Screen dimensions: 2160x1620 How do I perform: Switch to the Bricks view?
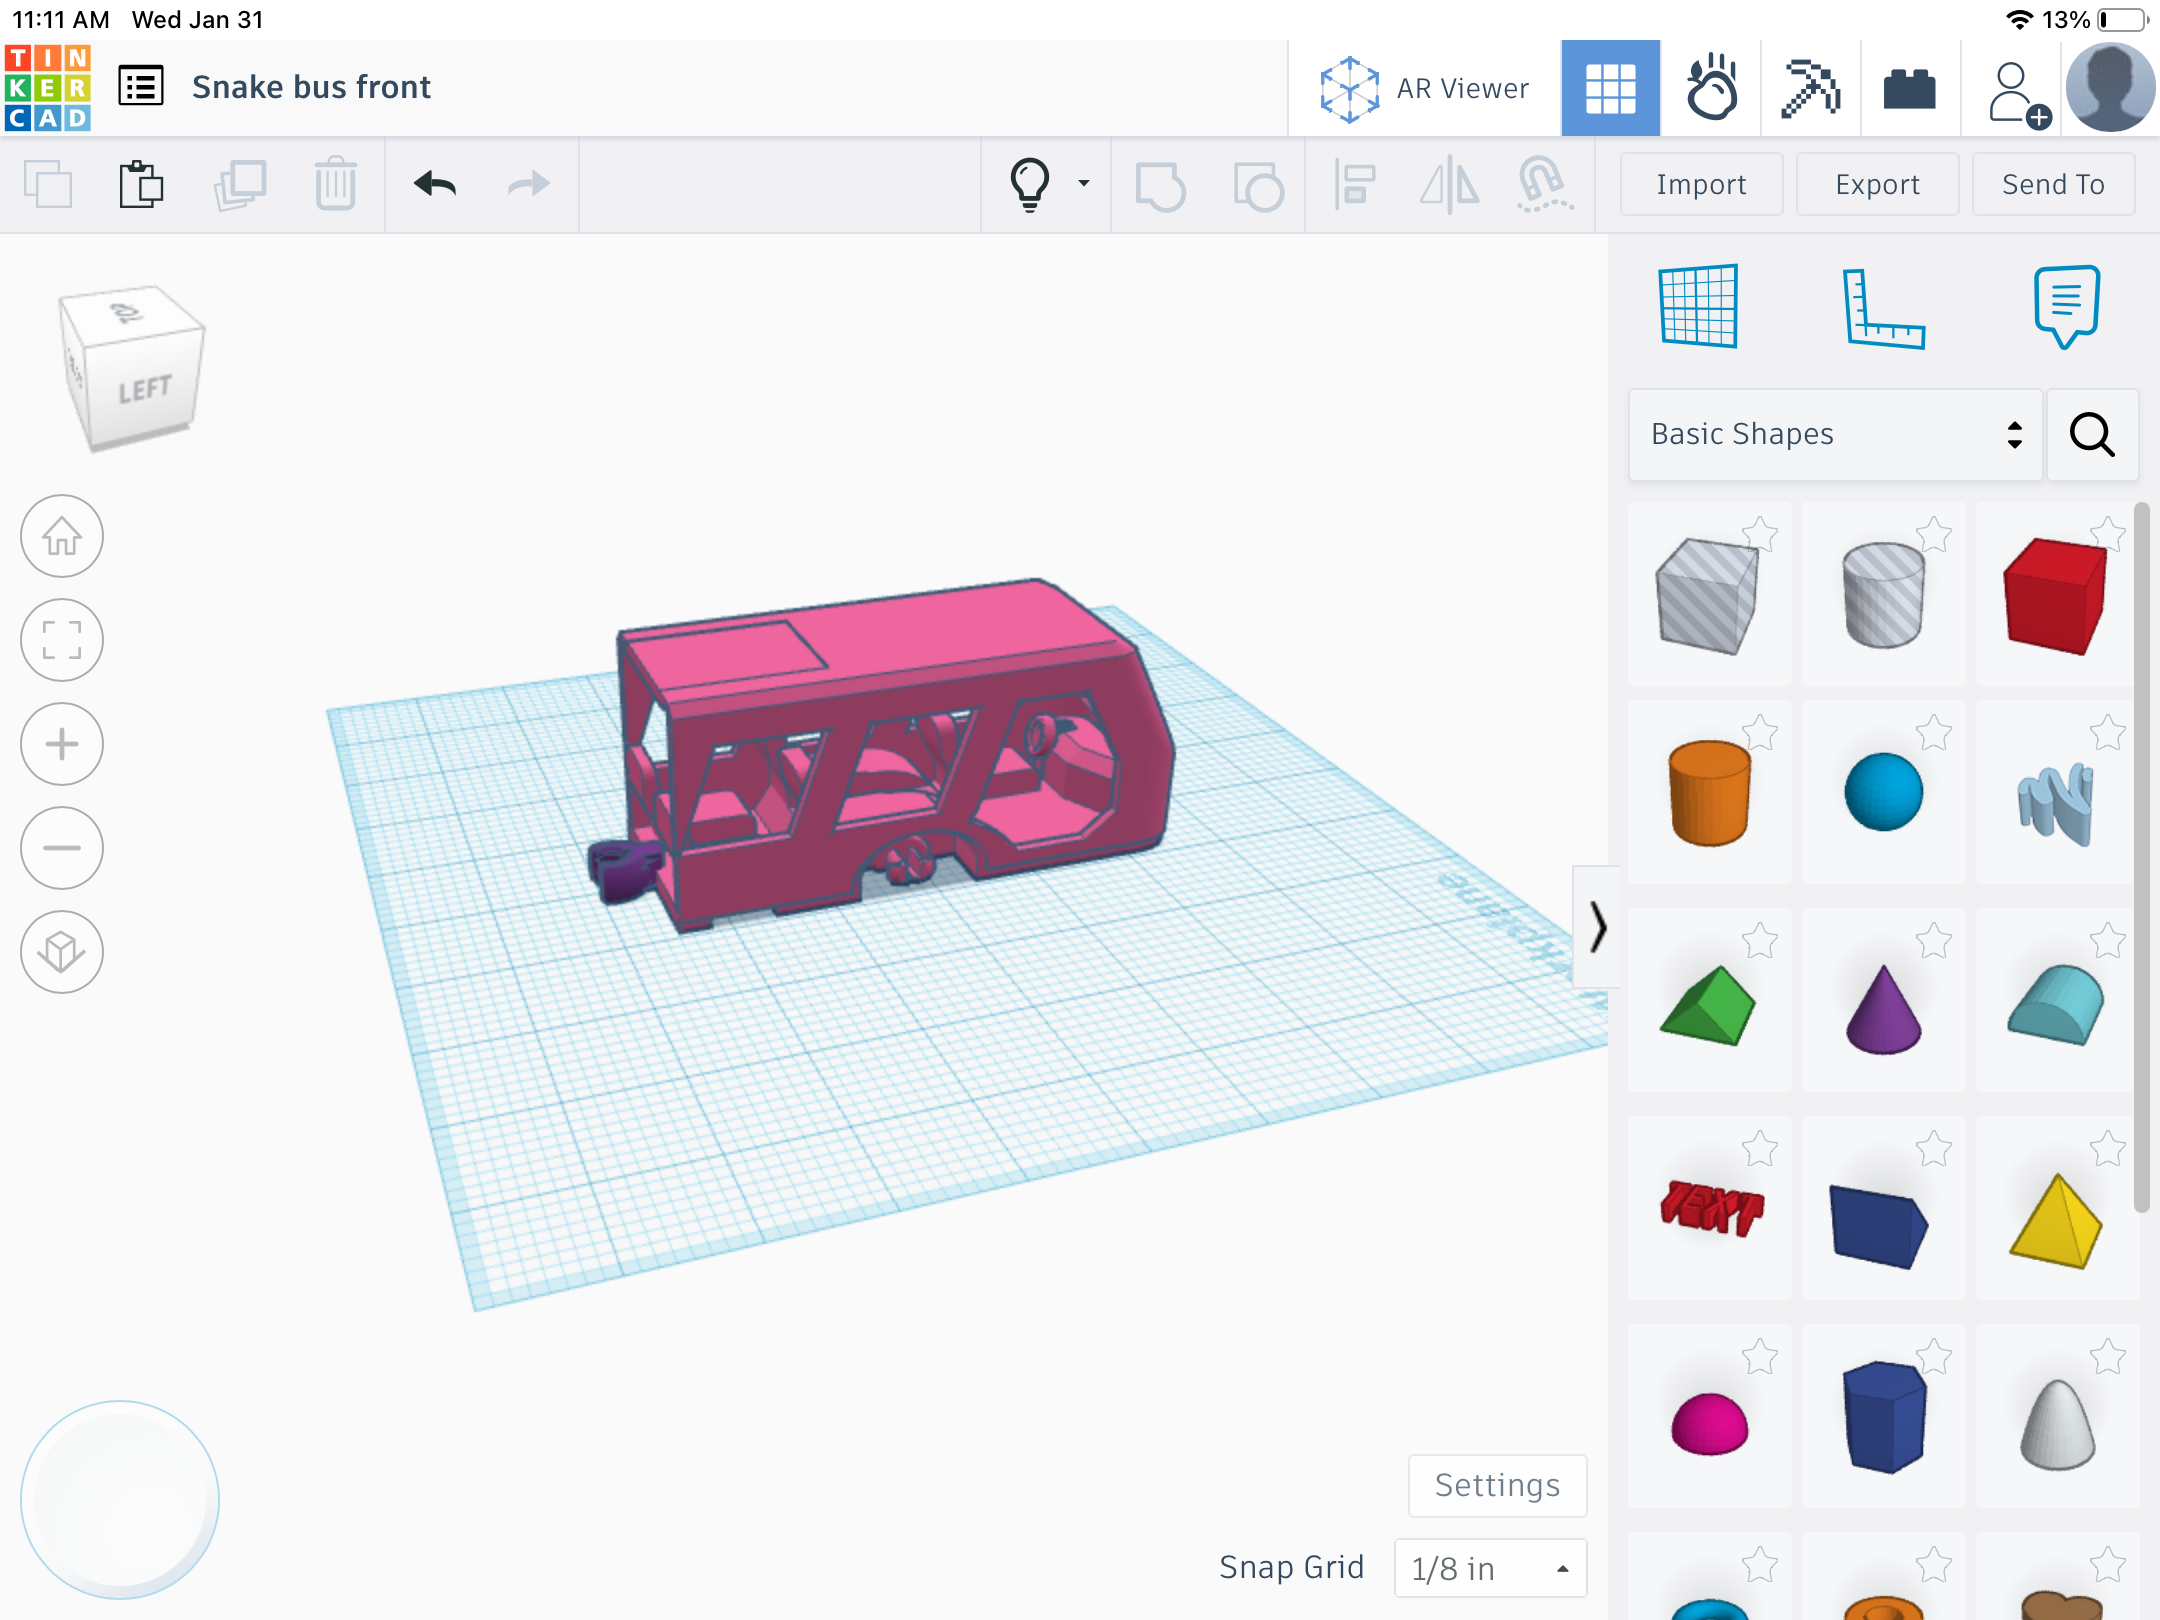tap(1909, 88)
